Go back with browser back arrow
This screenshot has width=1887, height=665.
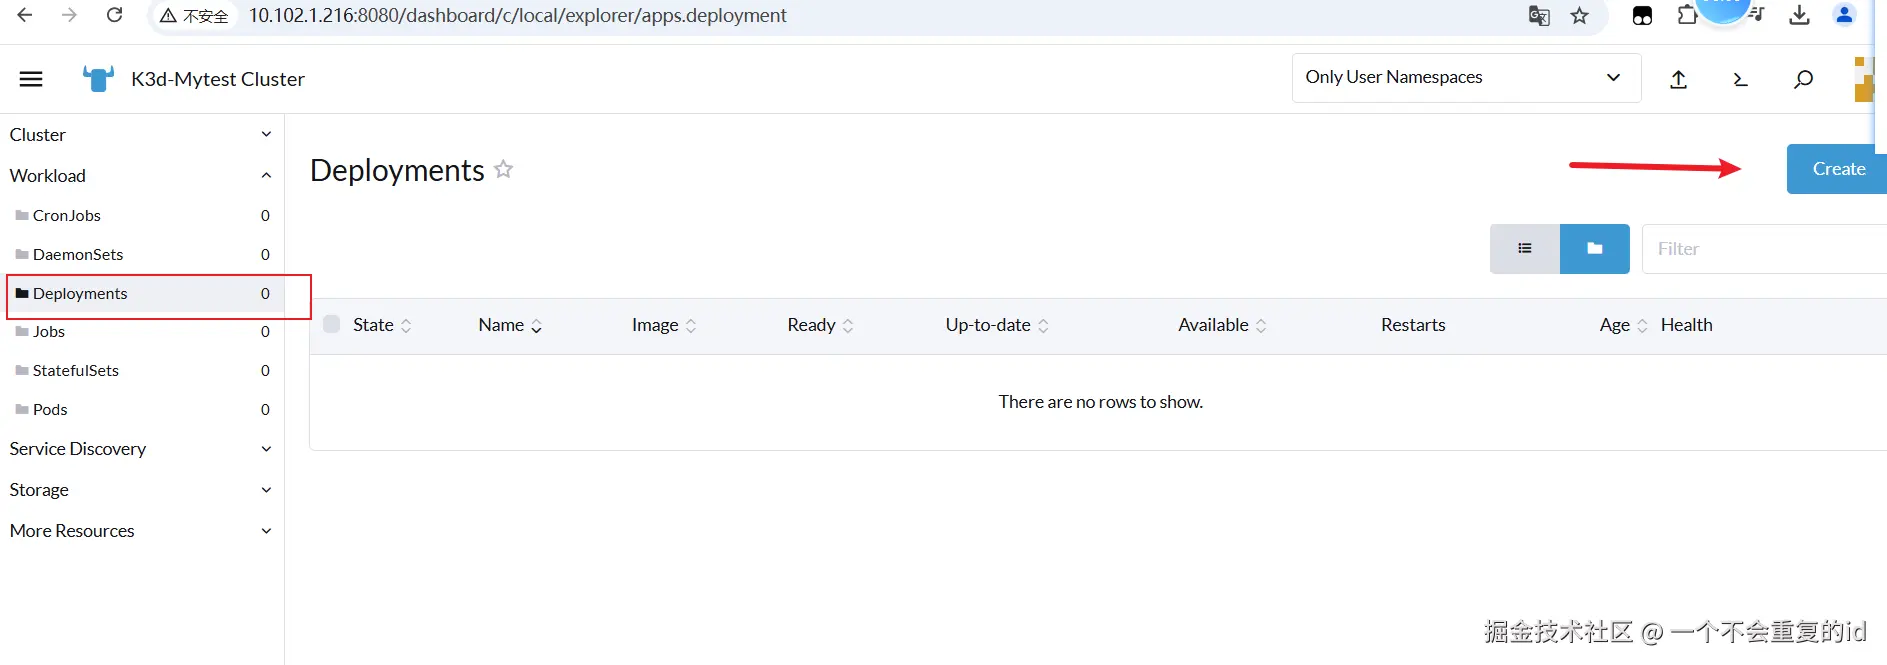coord(25,15)
